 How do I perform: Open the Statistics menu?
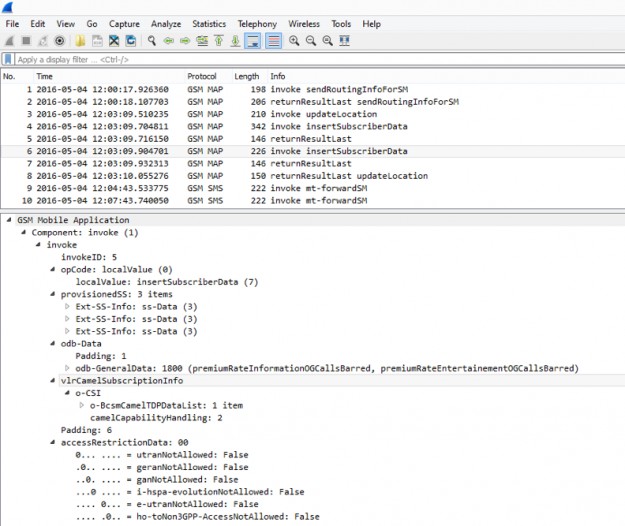coord(209,23)
